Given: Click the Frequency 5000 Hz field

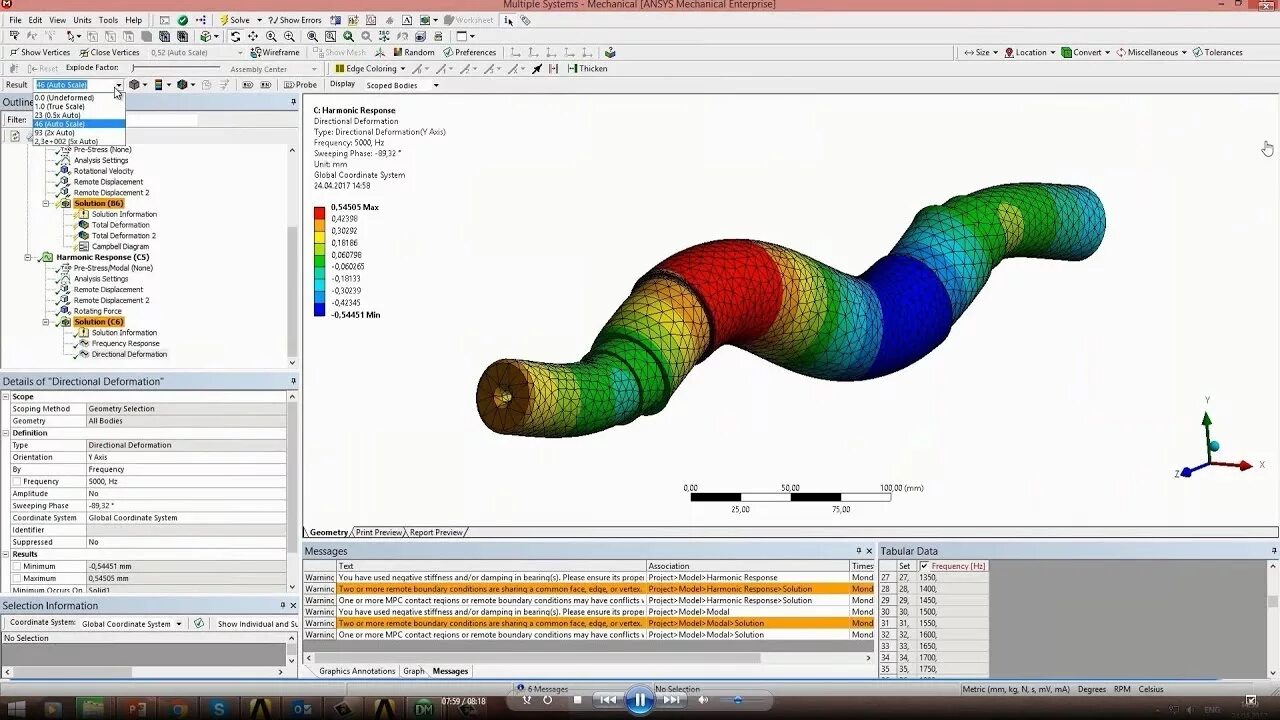Looking at the screenshot, I should pos(187,481).
